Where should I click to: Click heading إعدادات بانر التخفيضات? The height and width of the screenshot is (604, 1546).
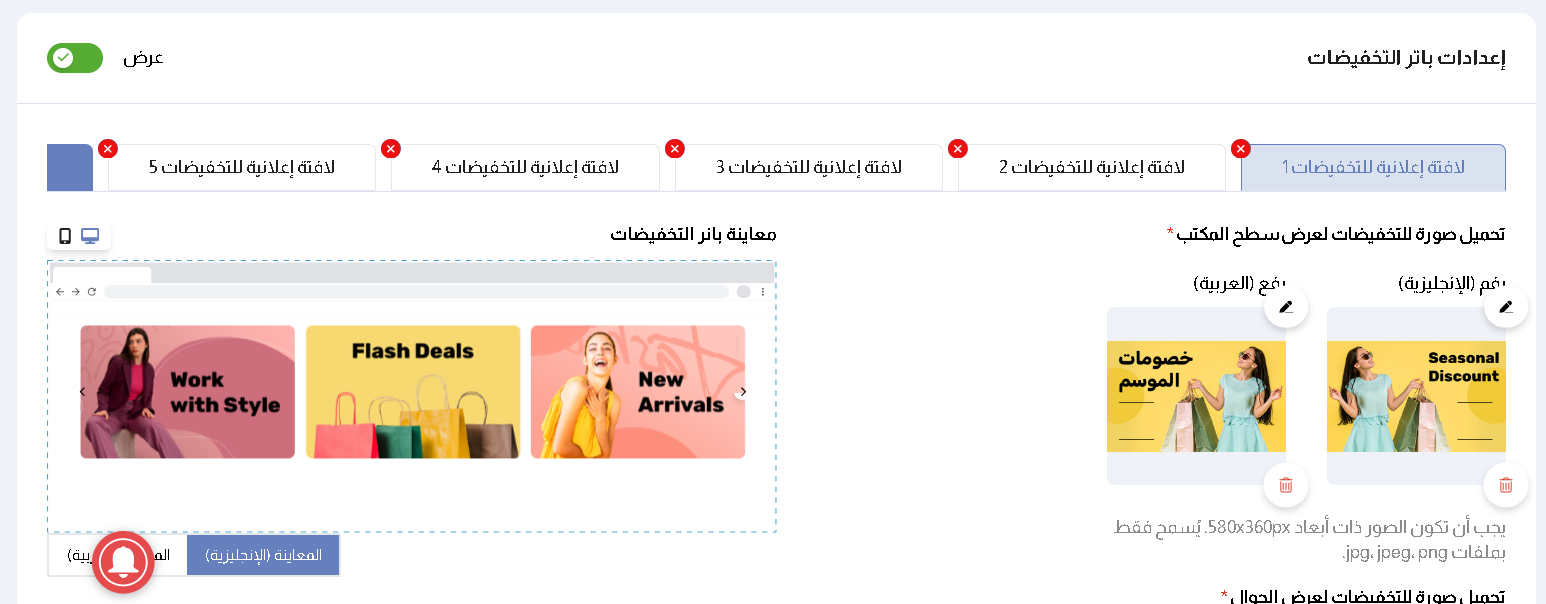tap(1406, 58)
